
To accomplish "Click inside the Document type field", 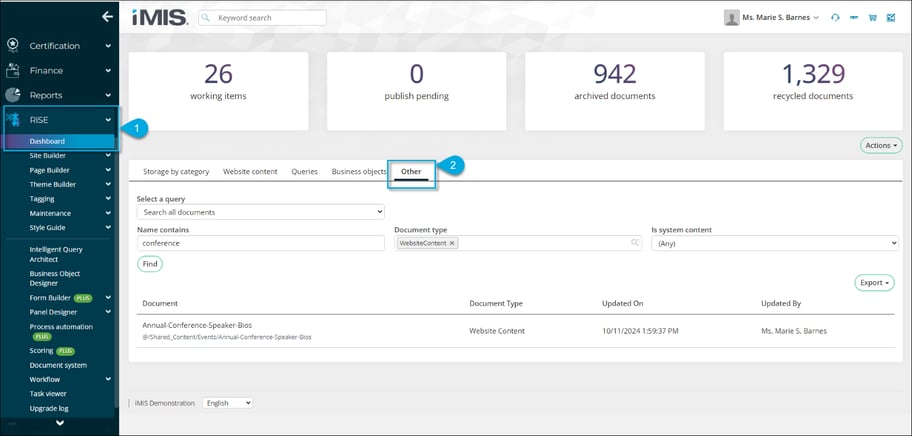I will pos(518,244).
